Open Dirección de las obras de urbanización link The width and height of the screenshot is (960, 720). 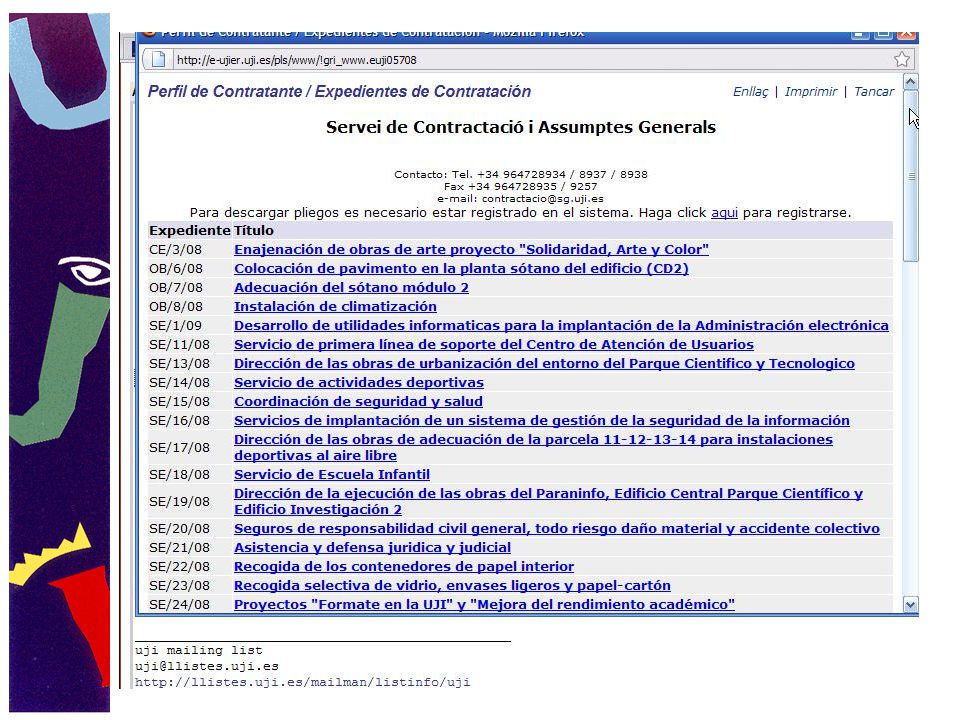tap(544, 364)
